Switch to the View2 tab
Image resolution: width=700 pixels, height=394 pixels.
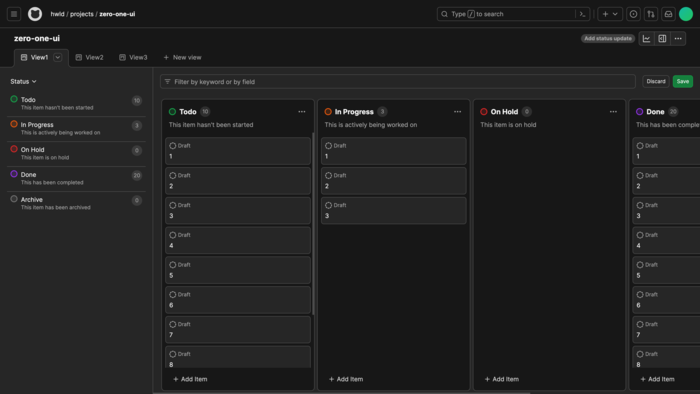89,57
